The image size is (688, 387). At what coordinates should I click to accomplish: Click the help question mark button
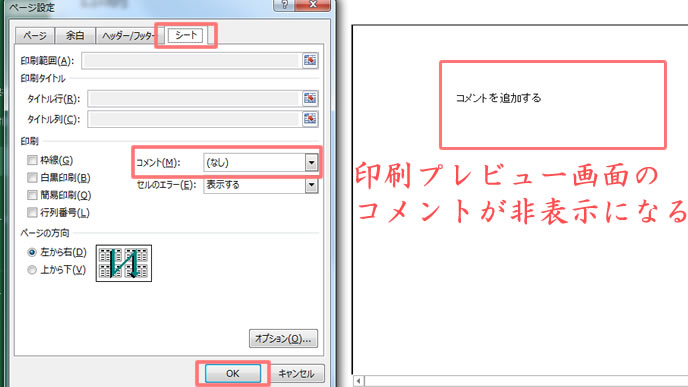point(284,5)
